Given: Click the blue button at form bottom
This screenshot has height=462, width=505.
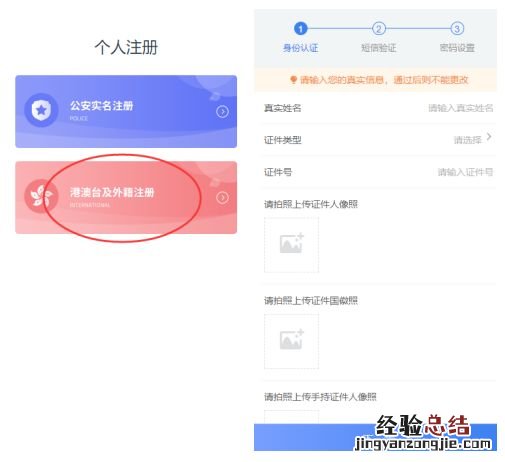Looking at the screenshot, I should [375, 437].
